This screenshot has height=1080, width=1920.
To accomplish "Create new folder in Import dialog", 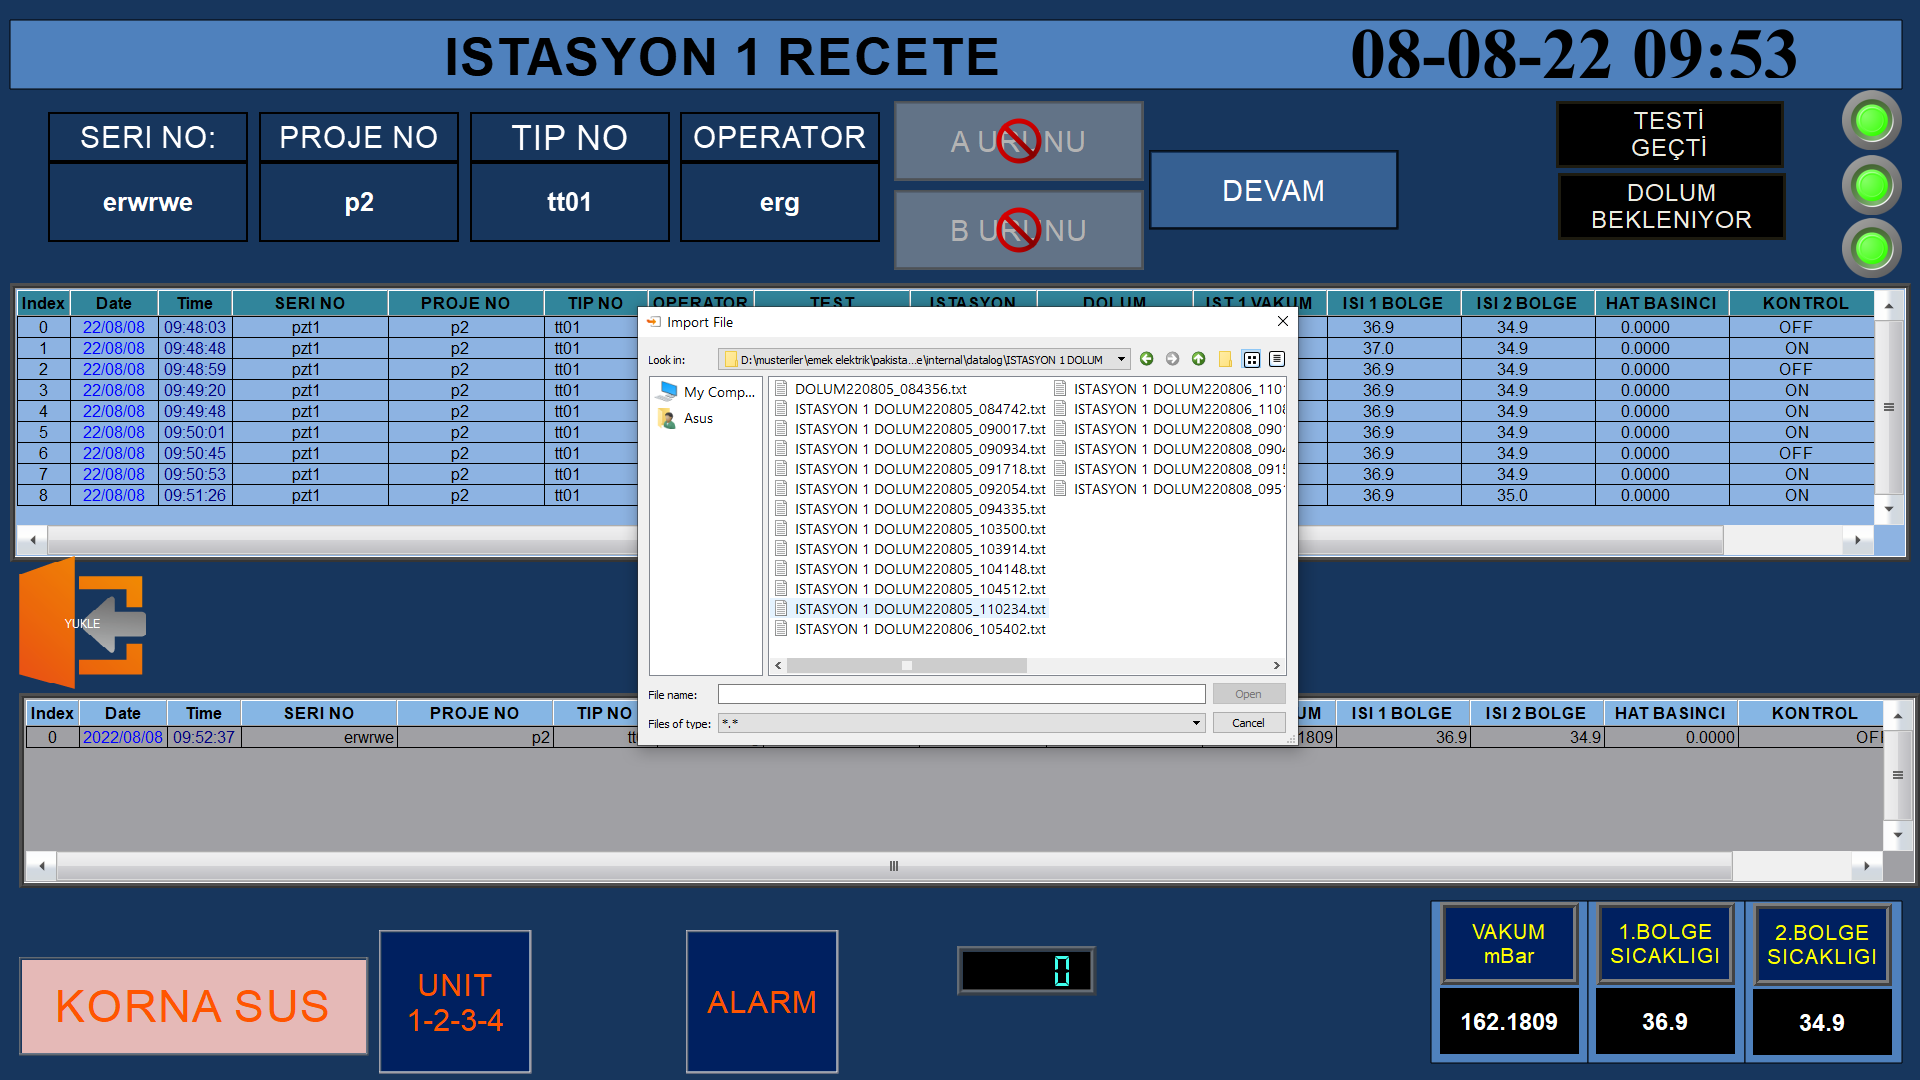I will (1225, 359).
